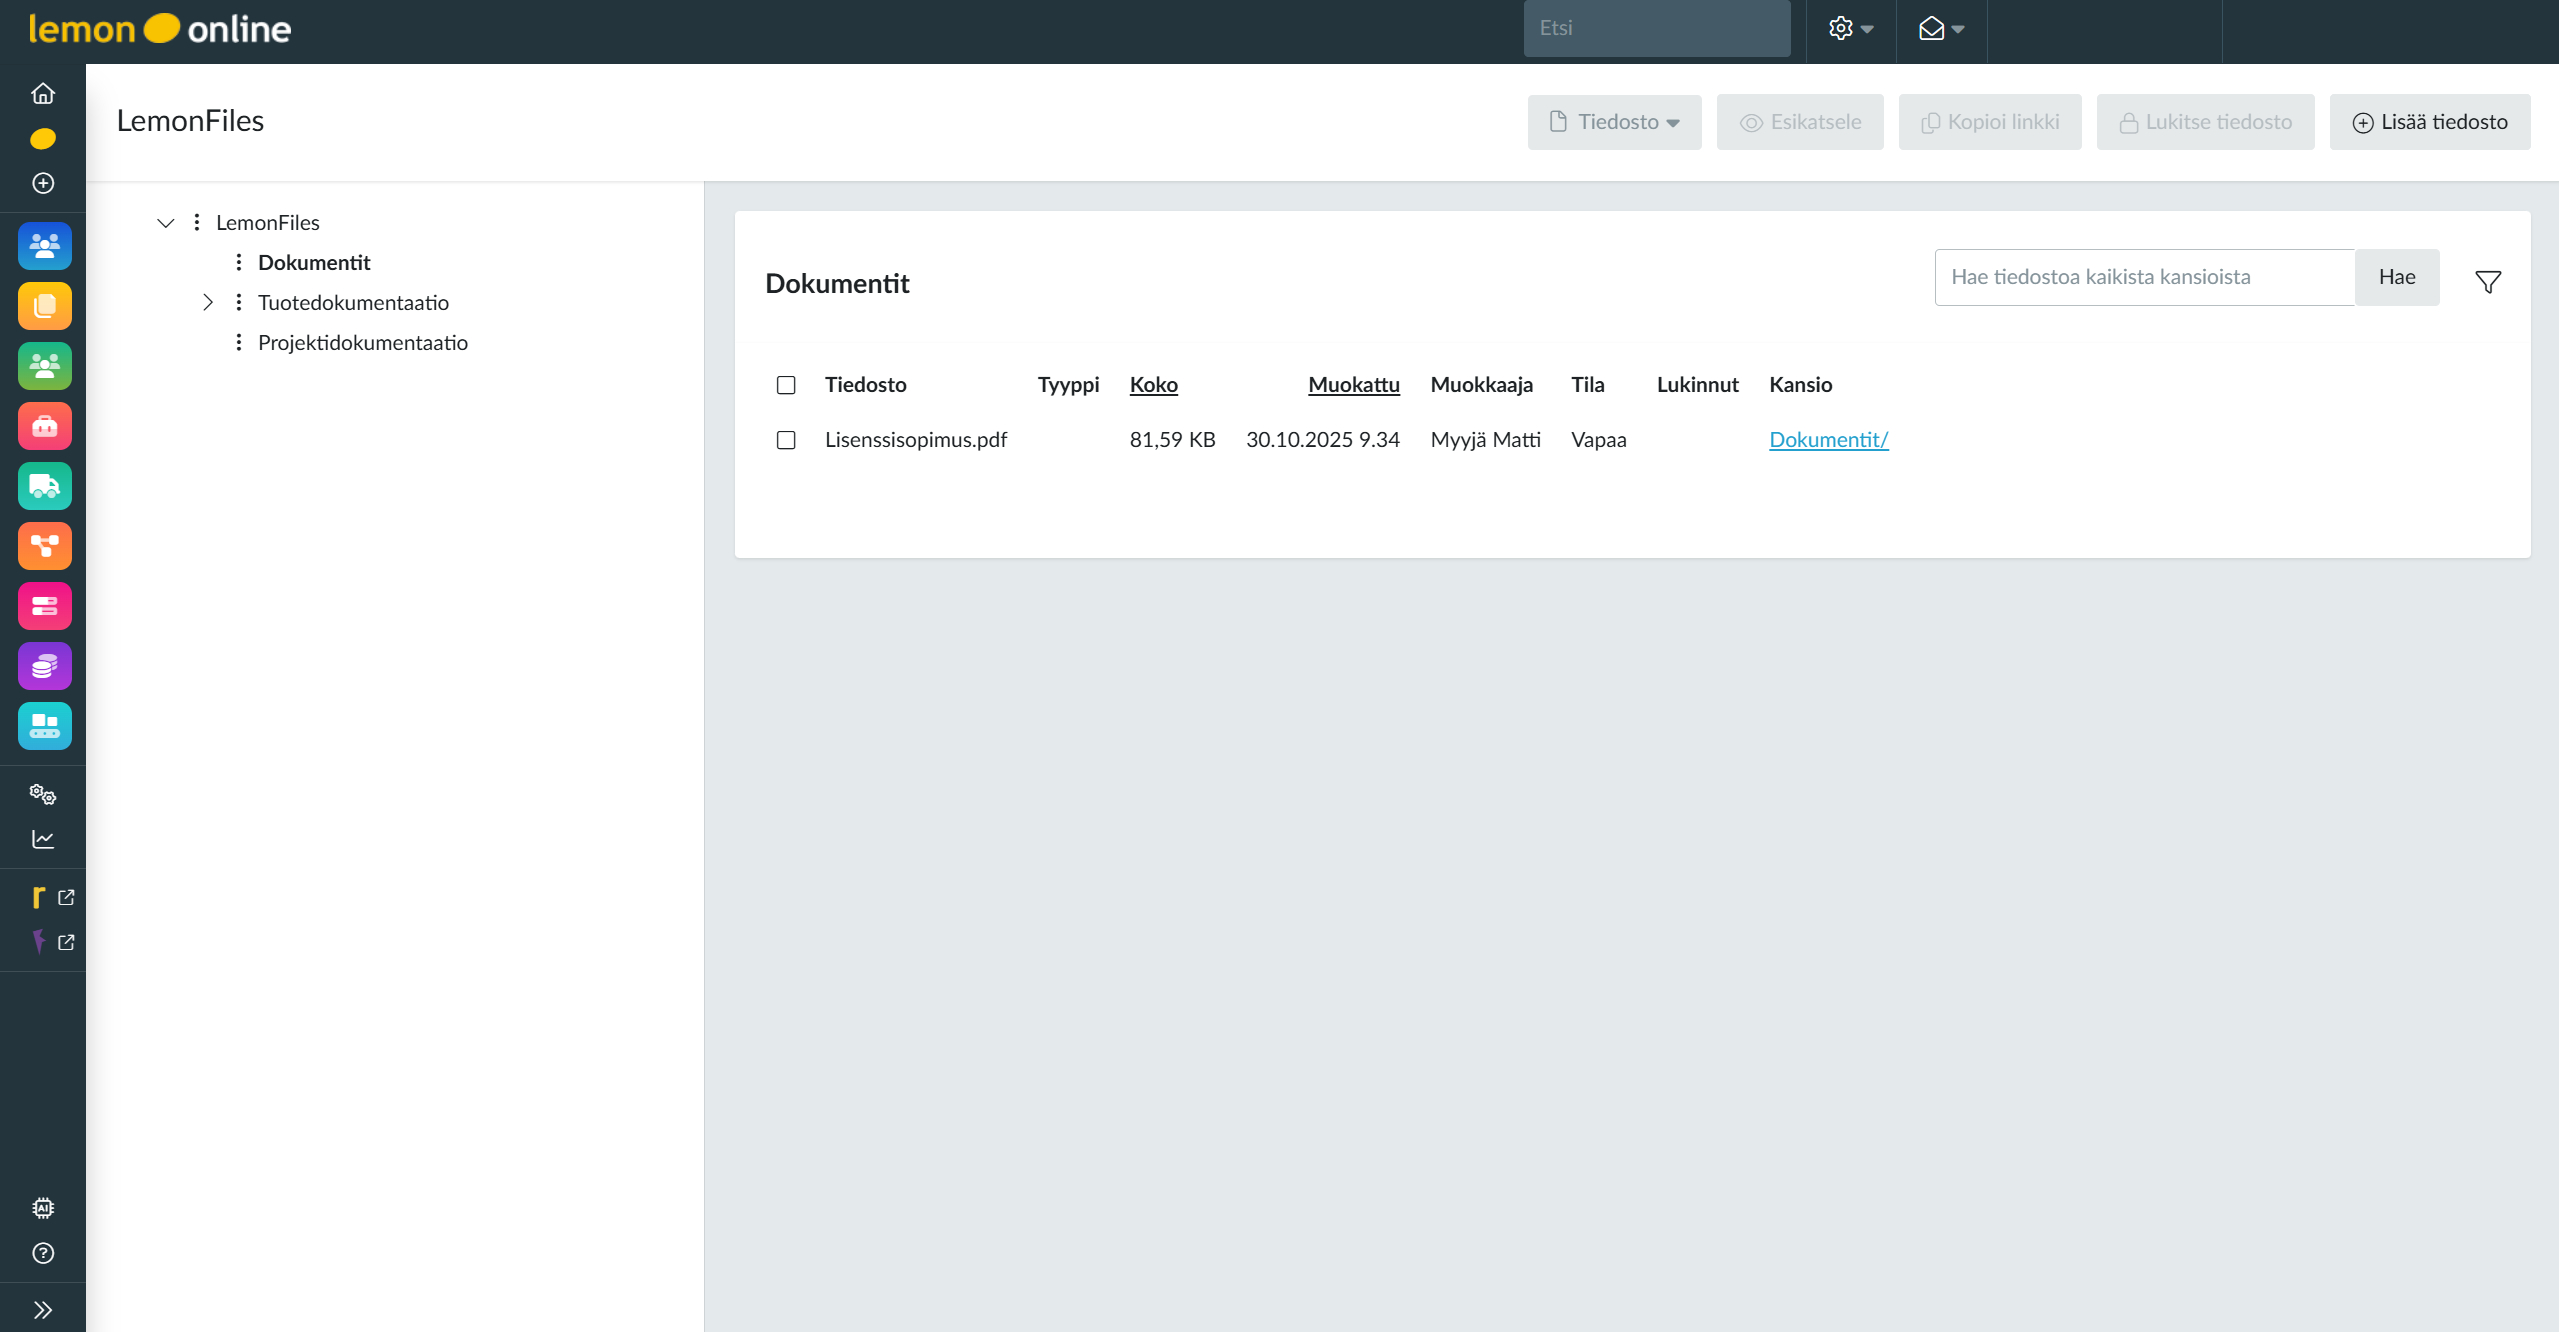Open the Dokumentit/ folder link
The image size is (2559, 1332).
(1828, 440)
